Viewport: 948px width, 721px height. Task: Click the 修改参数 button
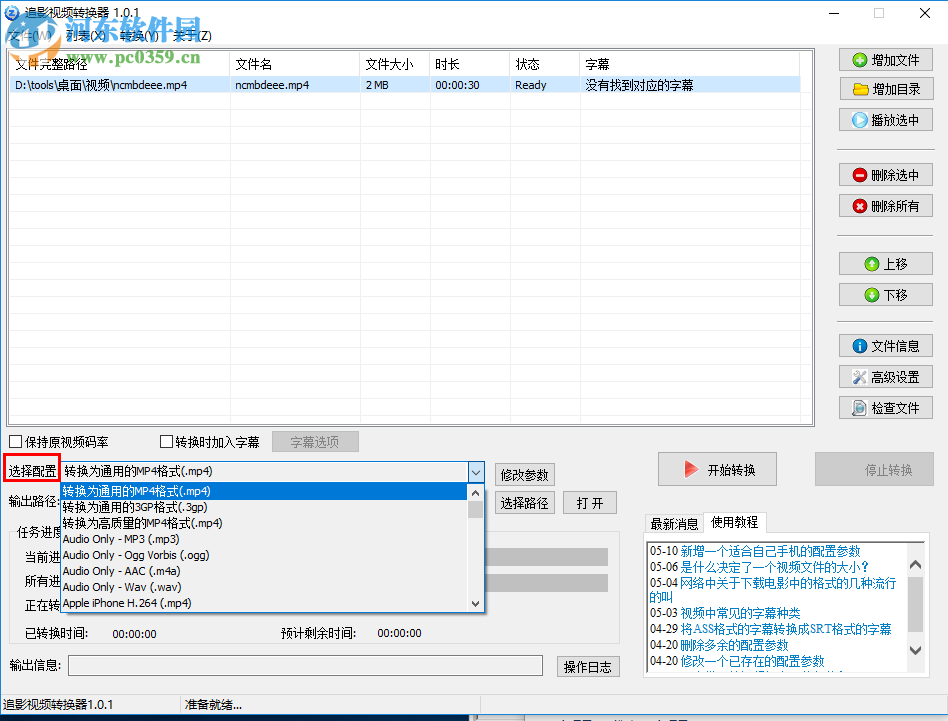[524, 475]
